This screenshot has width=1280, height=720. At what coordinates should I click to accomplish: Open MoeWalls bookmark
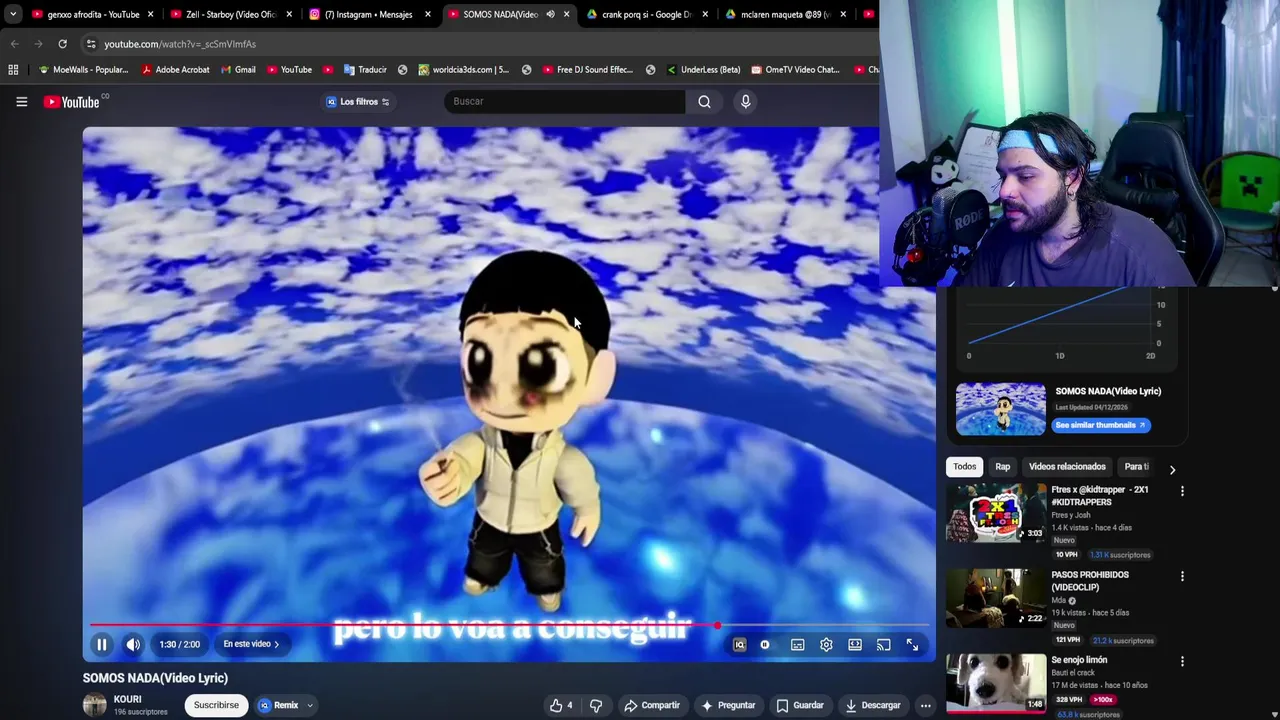click(83, 70)
